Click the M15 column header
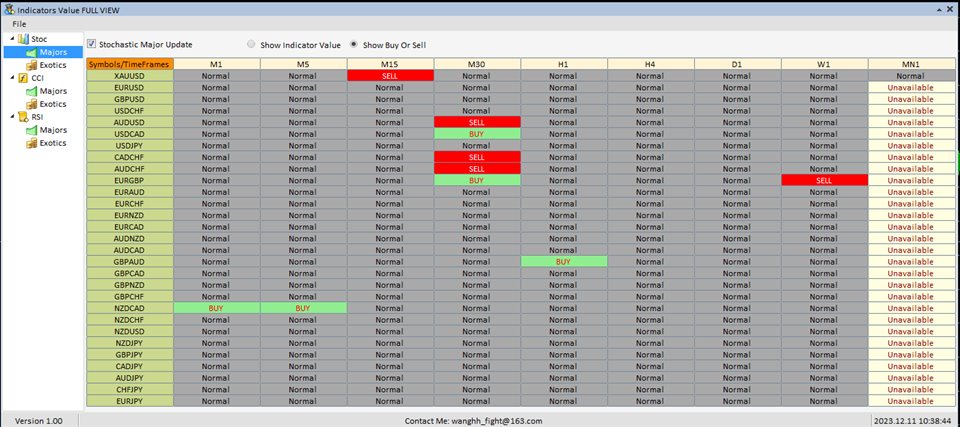Viewport: 960px width, 427px height. coord(391,64)
